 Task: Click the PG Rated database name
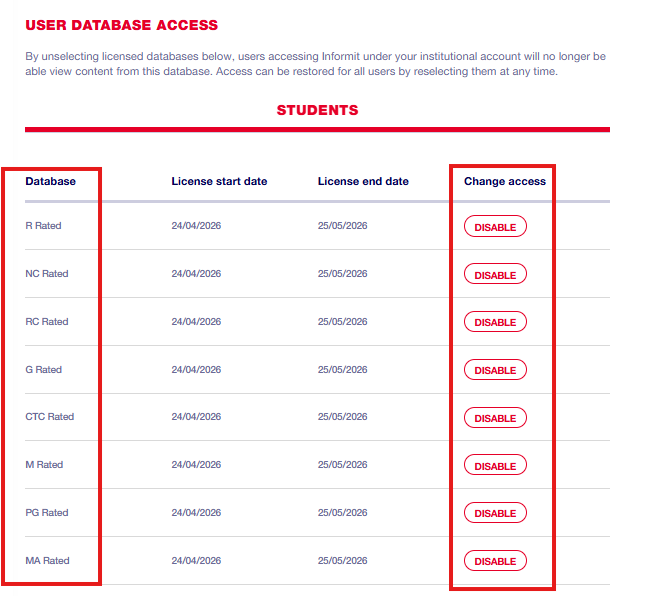tap(46, 513)
